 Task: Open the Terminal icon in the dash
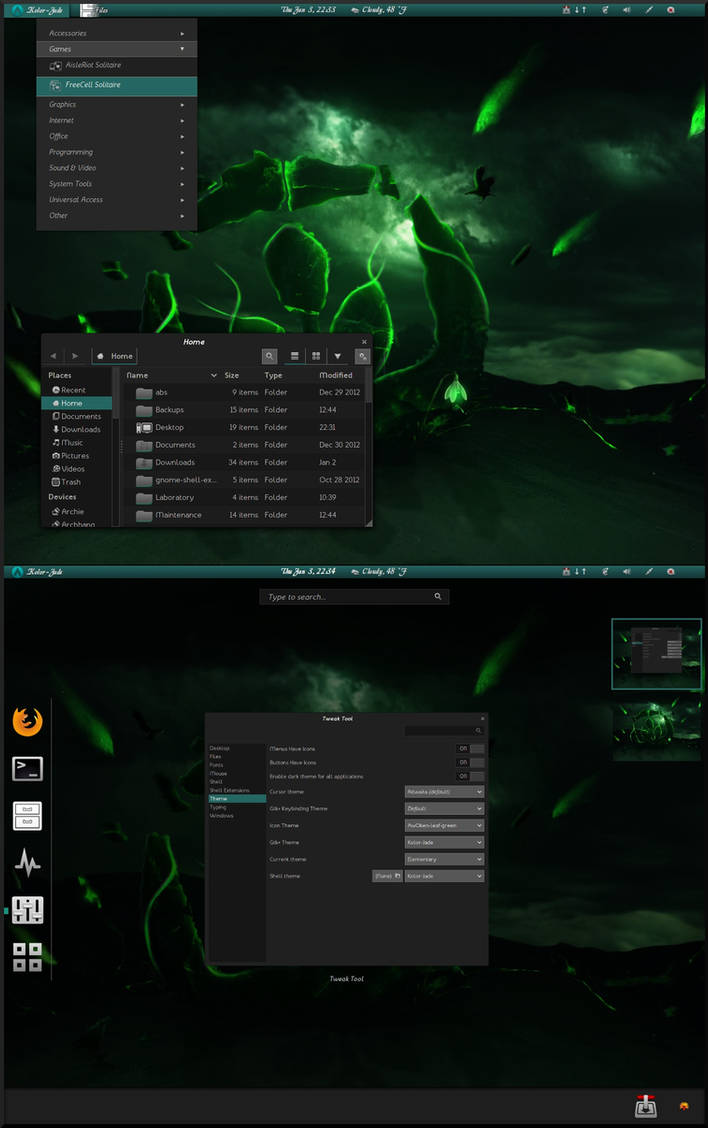[27, 768]
